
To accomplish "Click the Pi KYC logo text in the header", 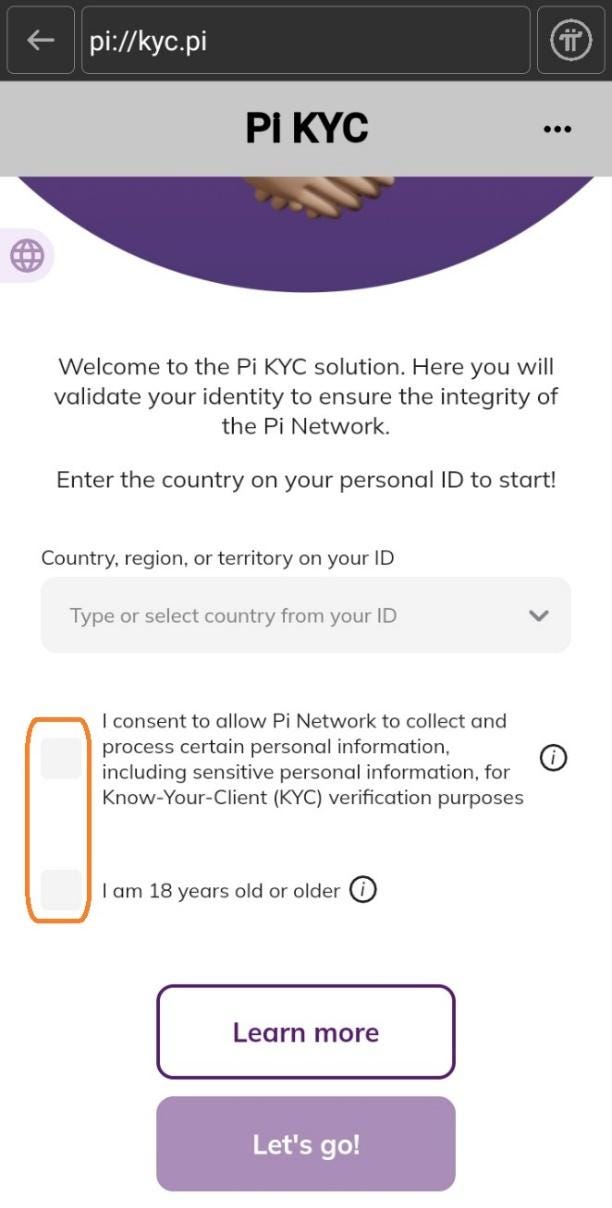I will (x=306, y=128).
